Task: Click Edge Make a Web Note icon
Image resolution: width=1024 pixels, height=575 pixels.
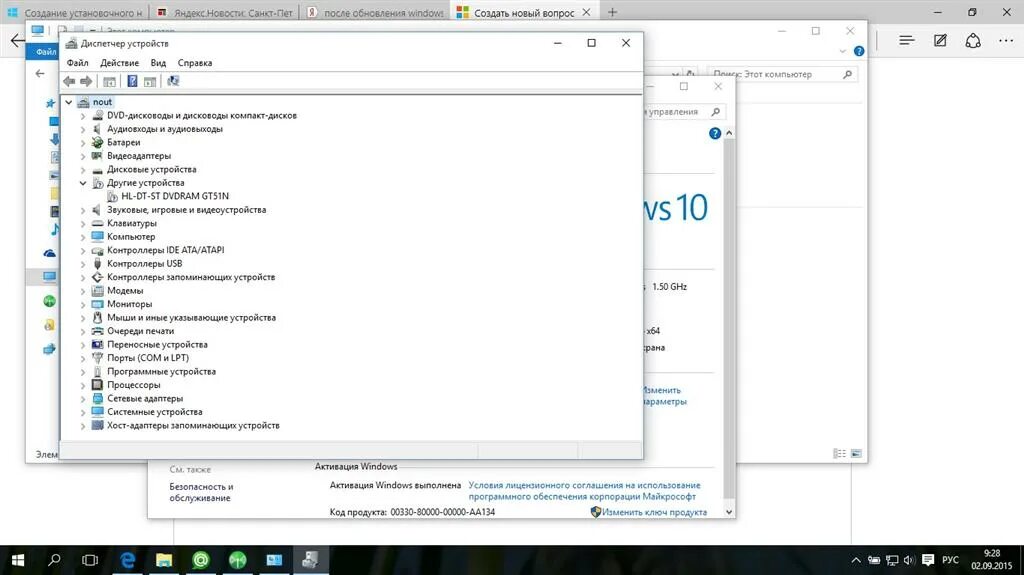Action: point(940,41)
